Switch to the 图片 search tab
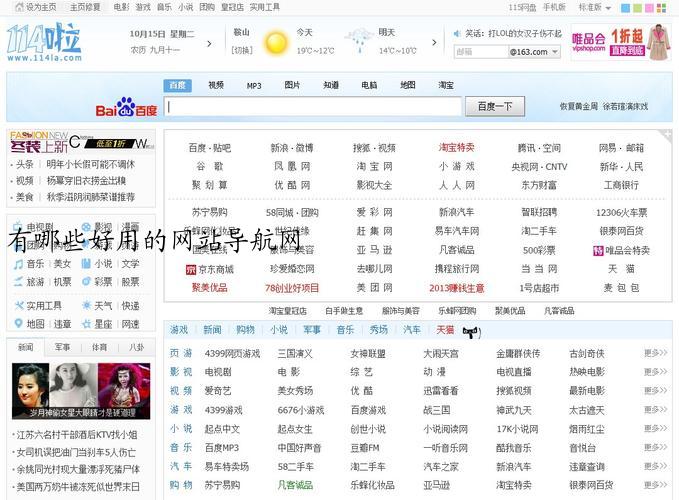This screenshot has width=679, height=500. tap(292, 85)
